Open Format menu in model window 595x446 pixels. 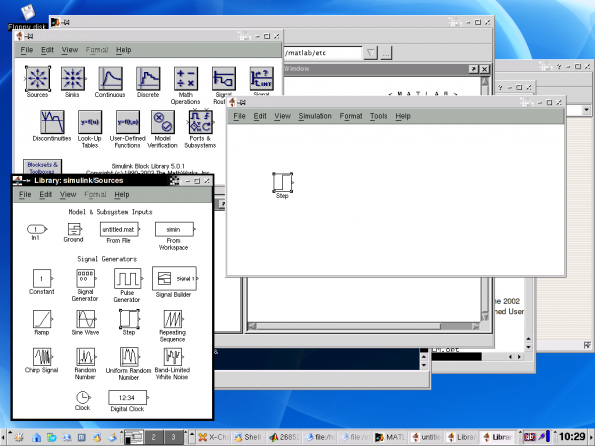tap(351, 116)
